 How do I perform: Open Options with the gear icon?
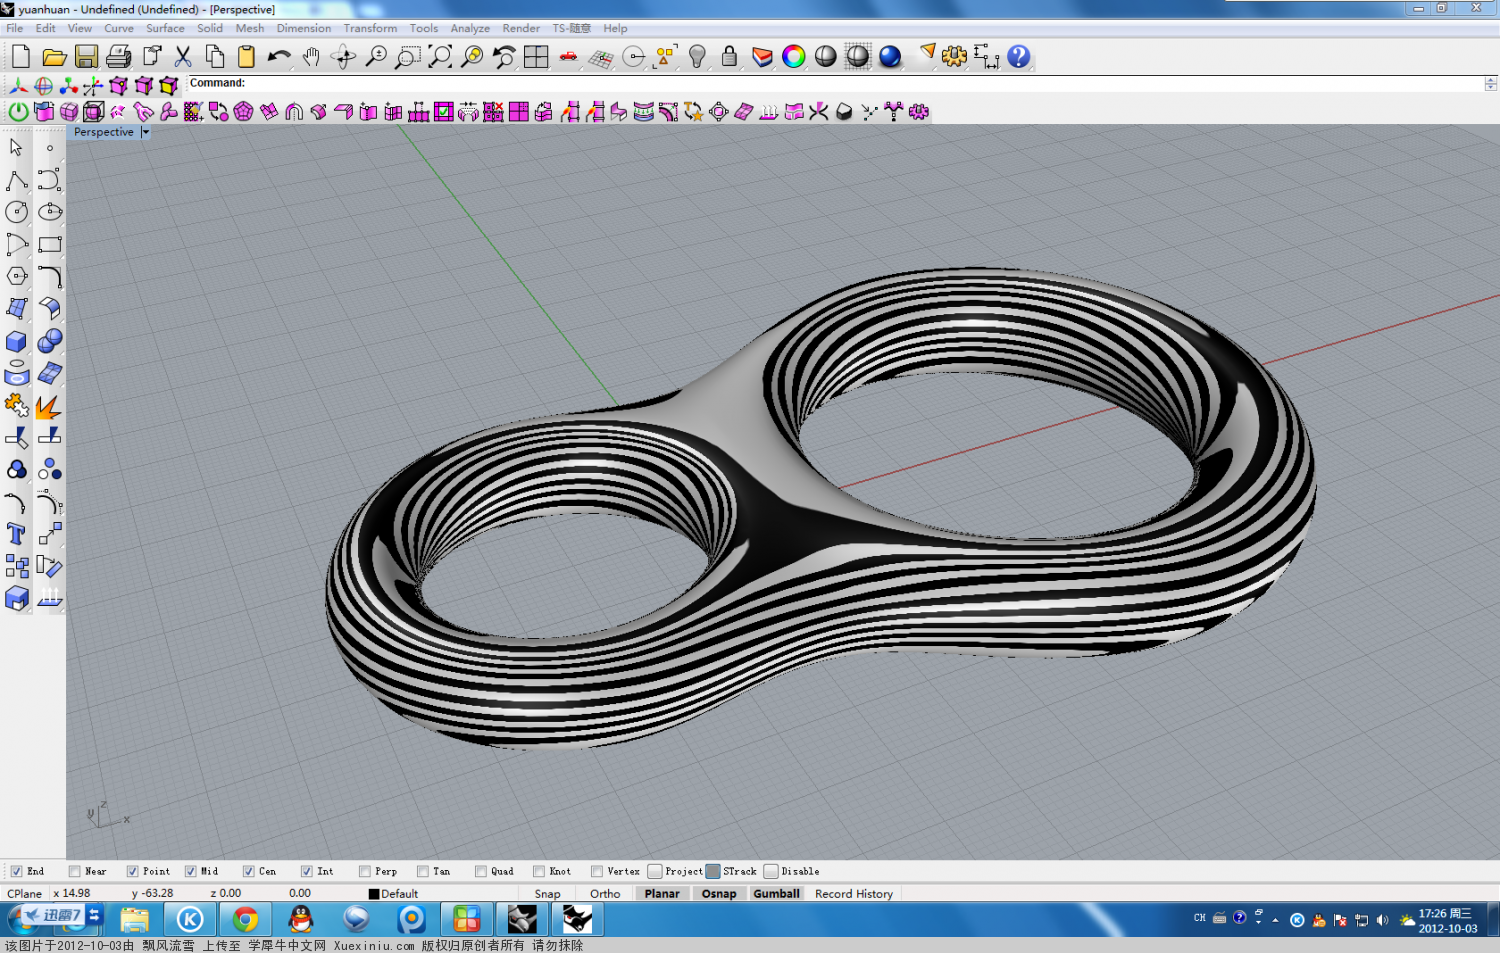pyautogui.click(x=954, y=57)
